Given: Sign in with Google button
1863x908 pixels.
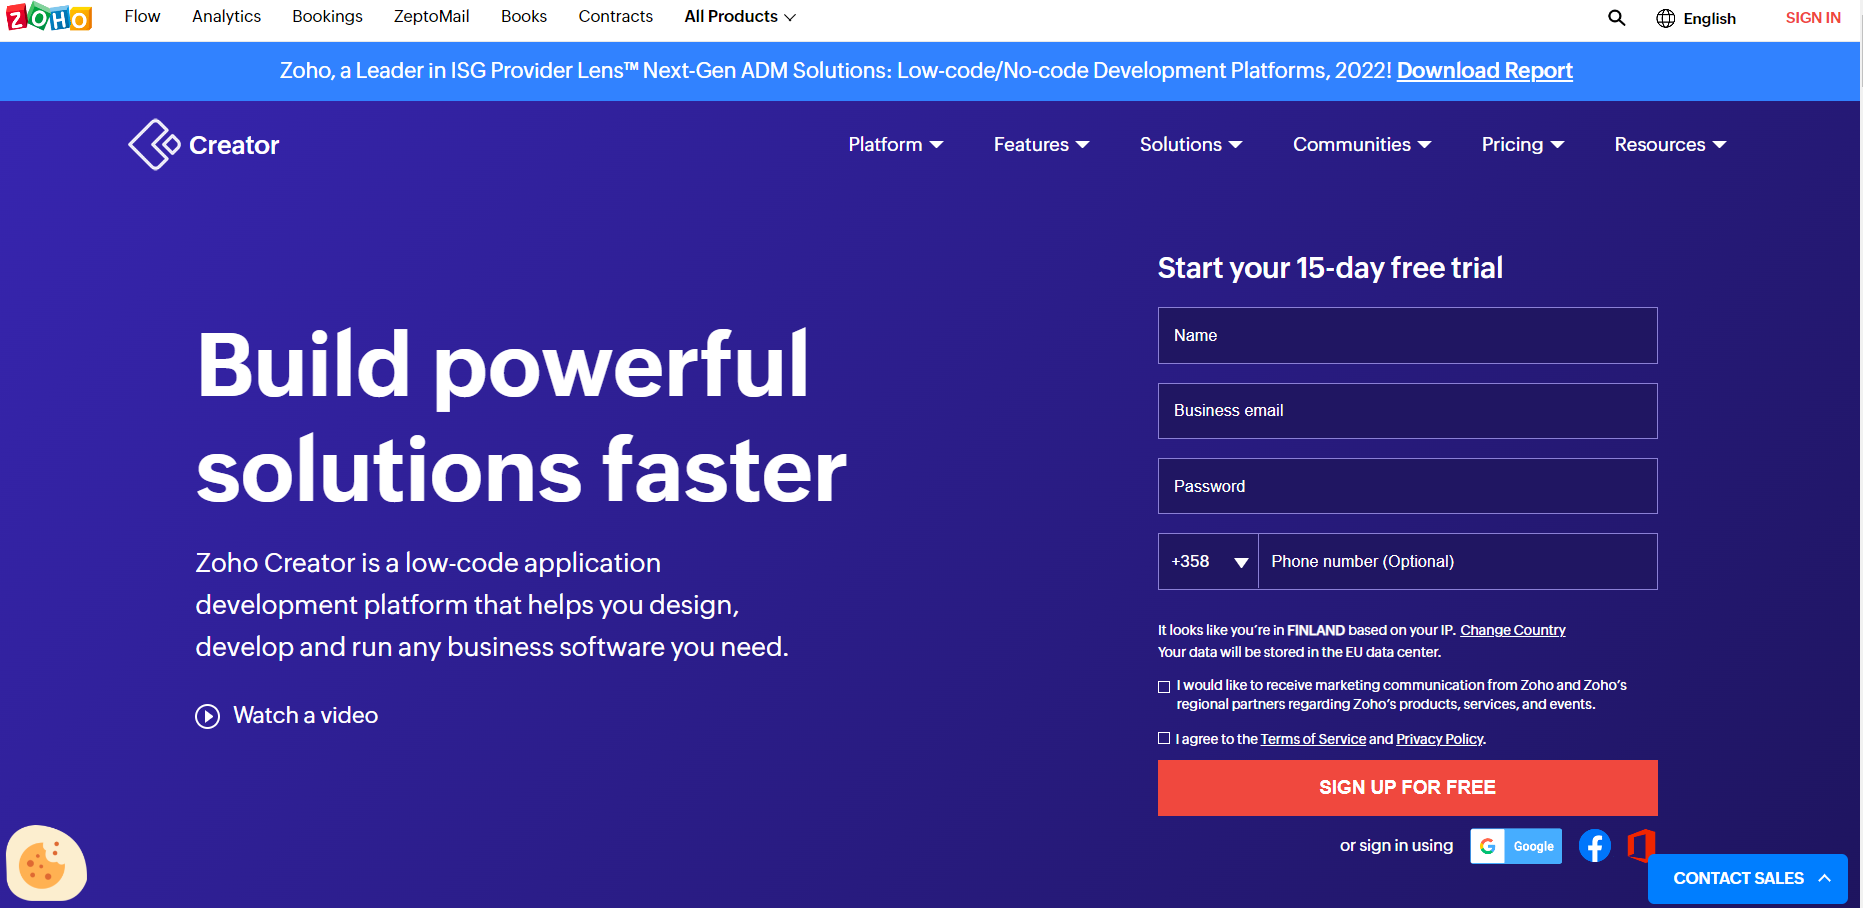Looking at the screenshot, I should coord(1516,846).
